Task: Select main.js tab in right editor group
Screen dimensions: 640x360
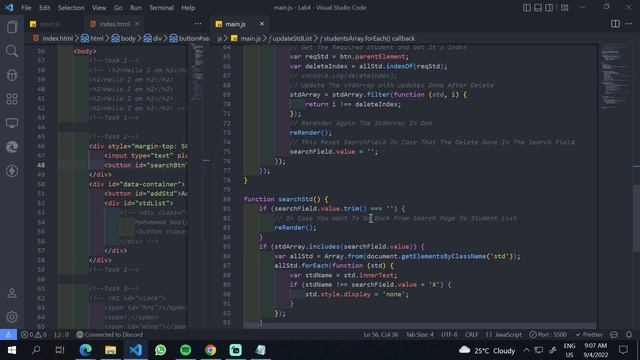Action: tap(236, 24)
